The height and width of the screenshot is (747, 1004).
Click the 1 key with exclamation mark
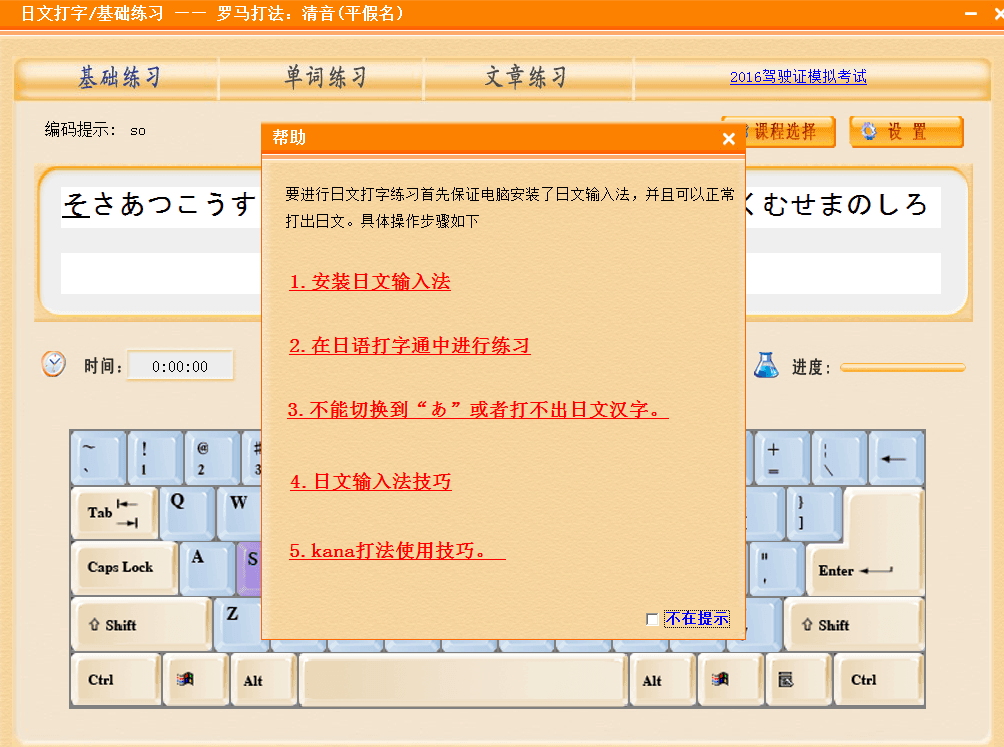tap(154, 457)
